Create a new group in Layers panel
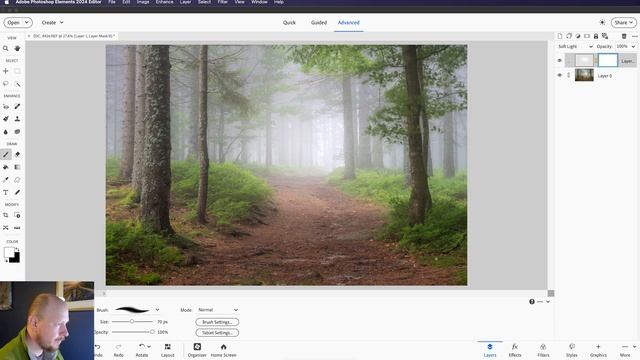 click(x=569, y=36)
